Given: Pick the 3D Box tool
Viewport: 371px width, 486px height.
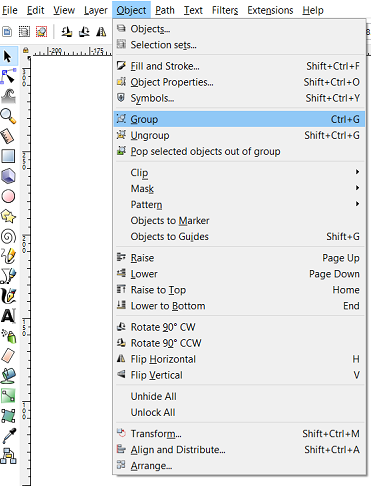Looking at the screenshot, I should pos(8,176).
